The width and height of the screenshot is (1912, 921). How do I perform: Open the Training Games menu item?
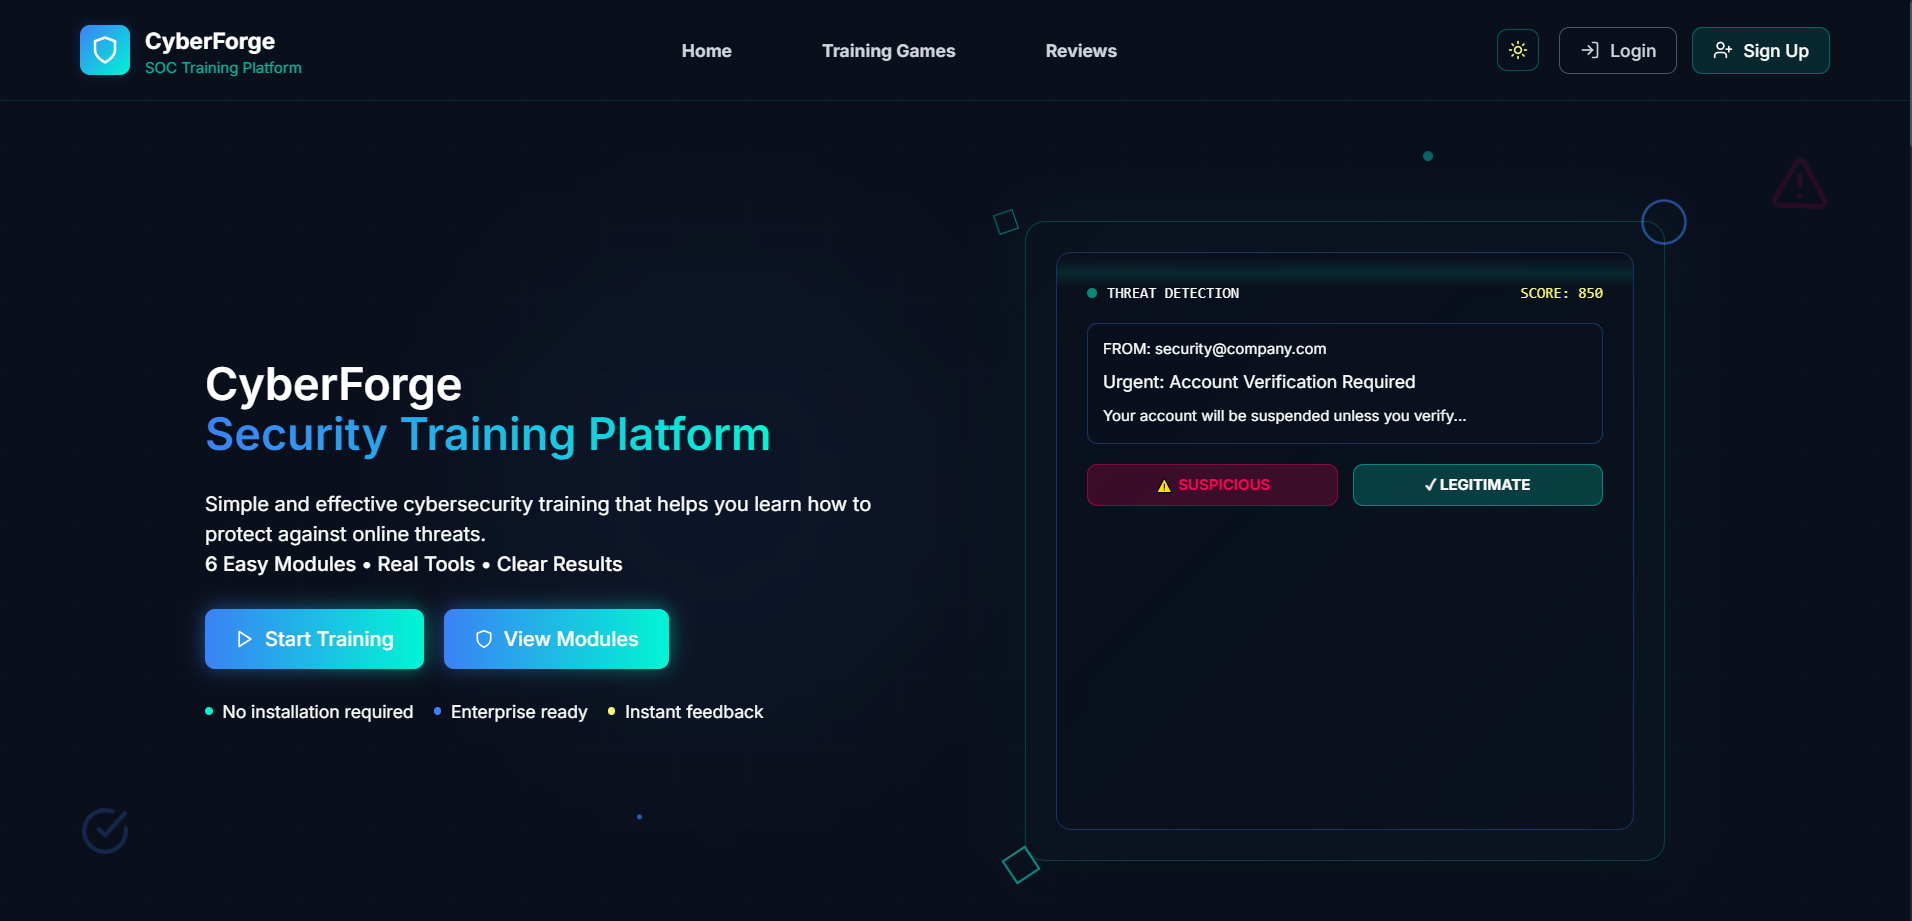tap(888, 51)
